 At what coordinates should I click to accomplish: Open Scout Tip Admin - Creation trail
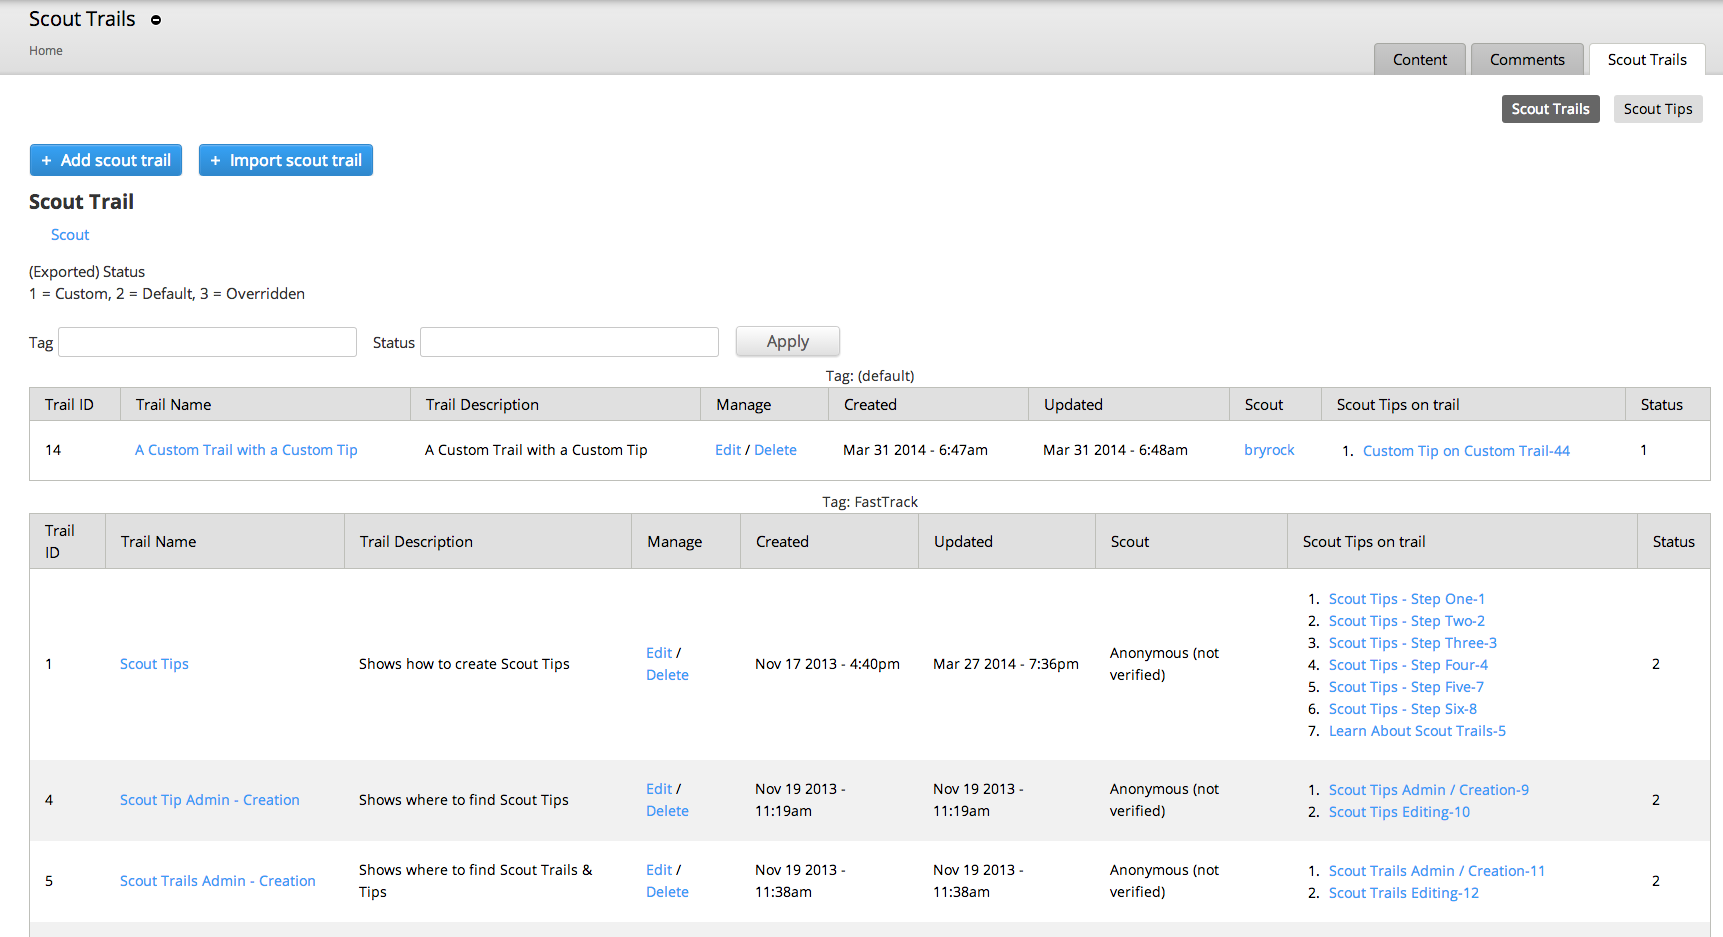point(210,800)
